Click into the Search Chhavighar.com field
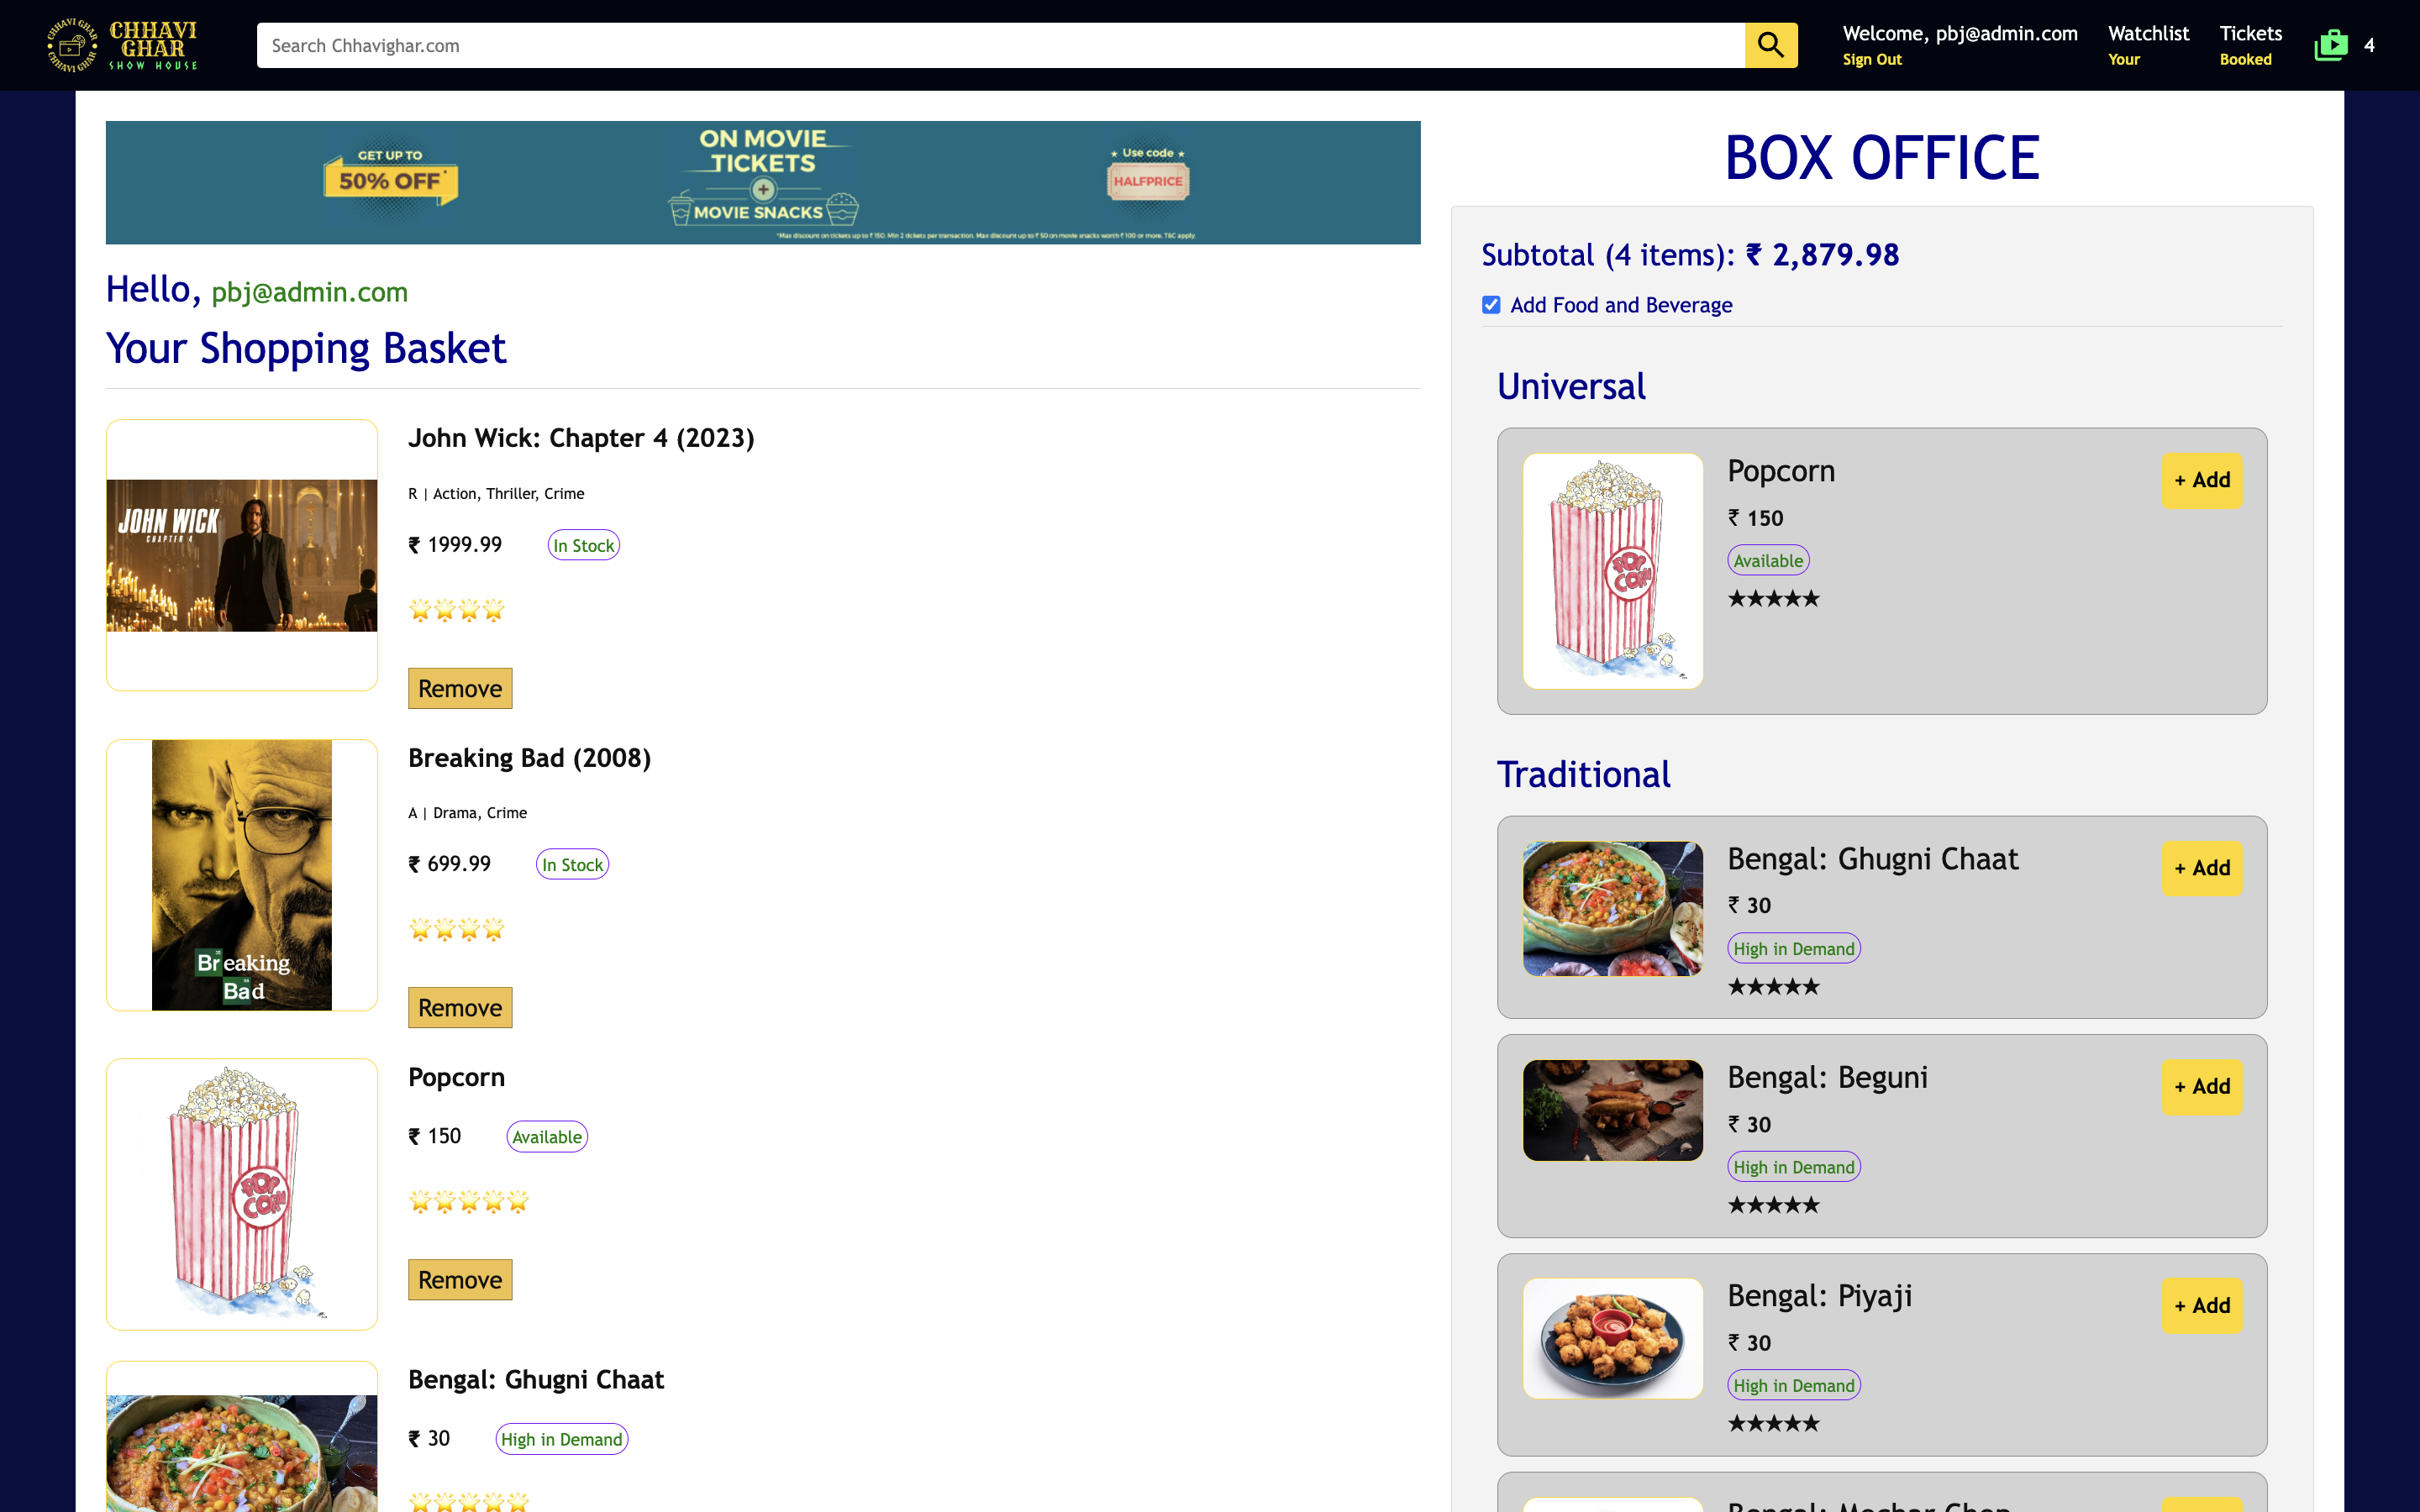 click(x=1000, y=45)
